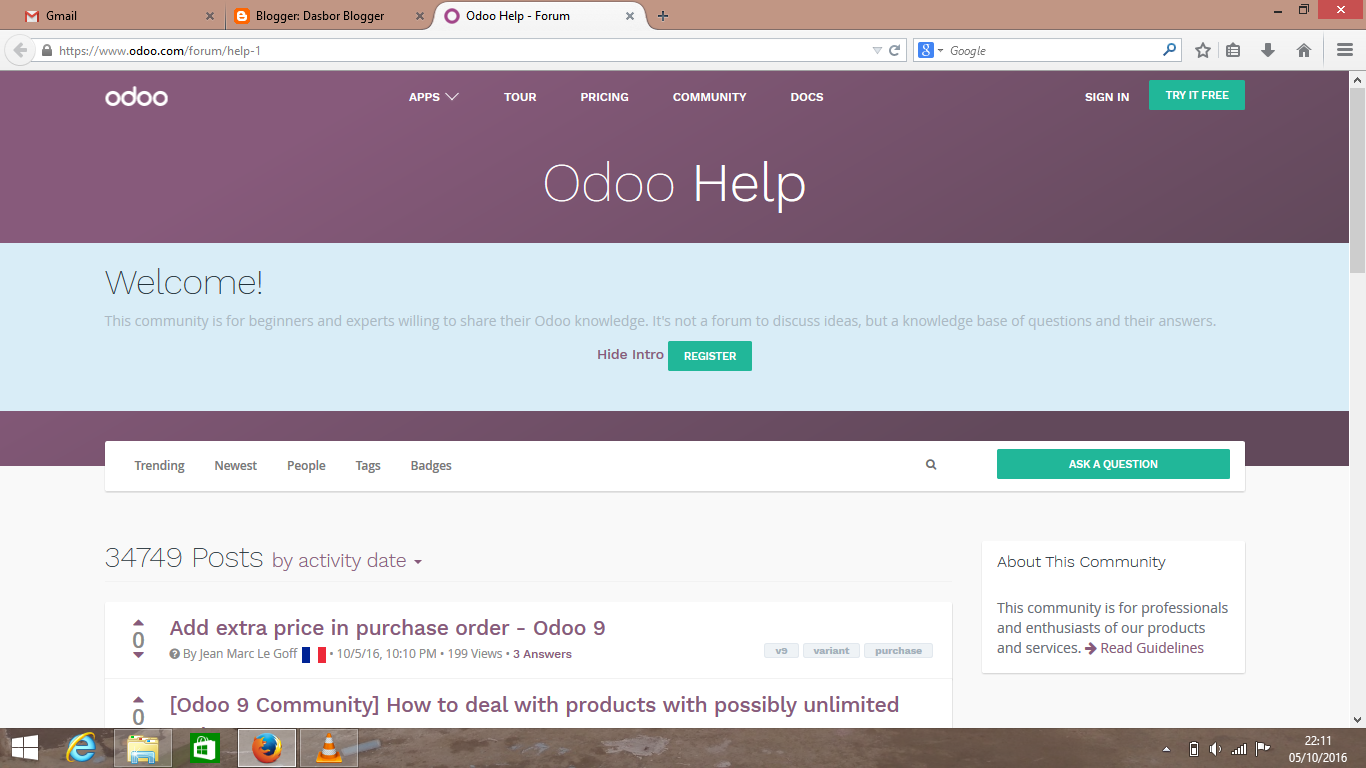
Task: Open Firefox downloads arrow
Action: point(1268,49)
